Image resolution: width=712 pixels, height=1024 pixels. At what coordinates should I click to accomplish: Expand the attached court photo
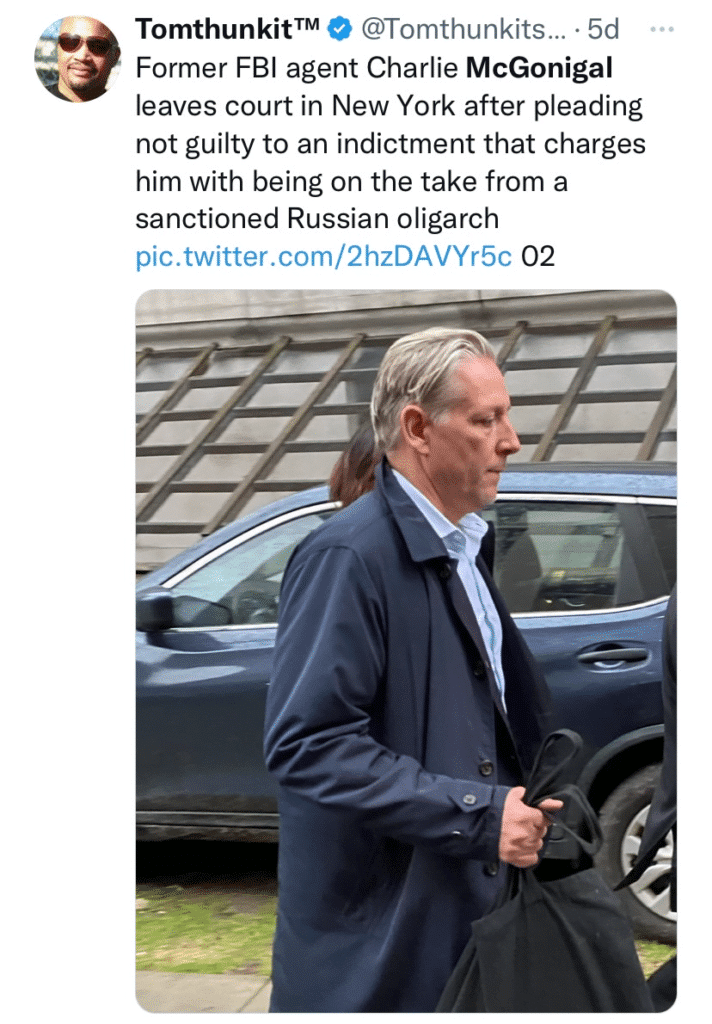click(x=405, y=650)
